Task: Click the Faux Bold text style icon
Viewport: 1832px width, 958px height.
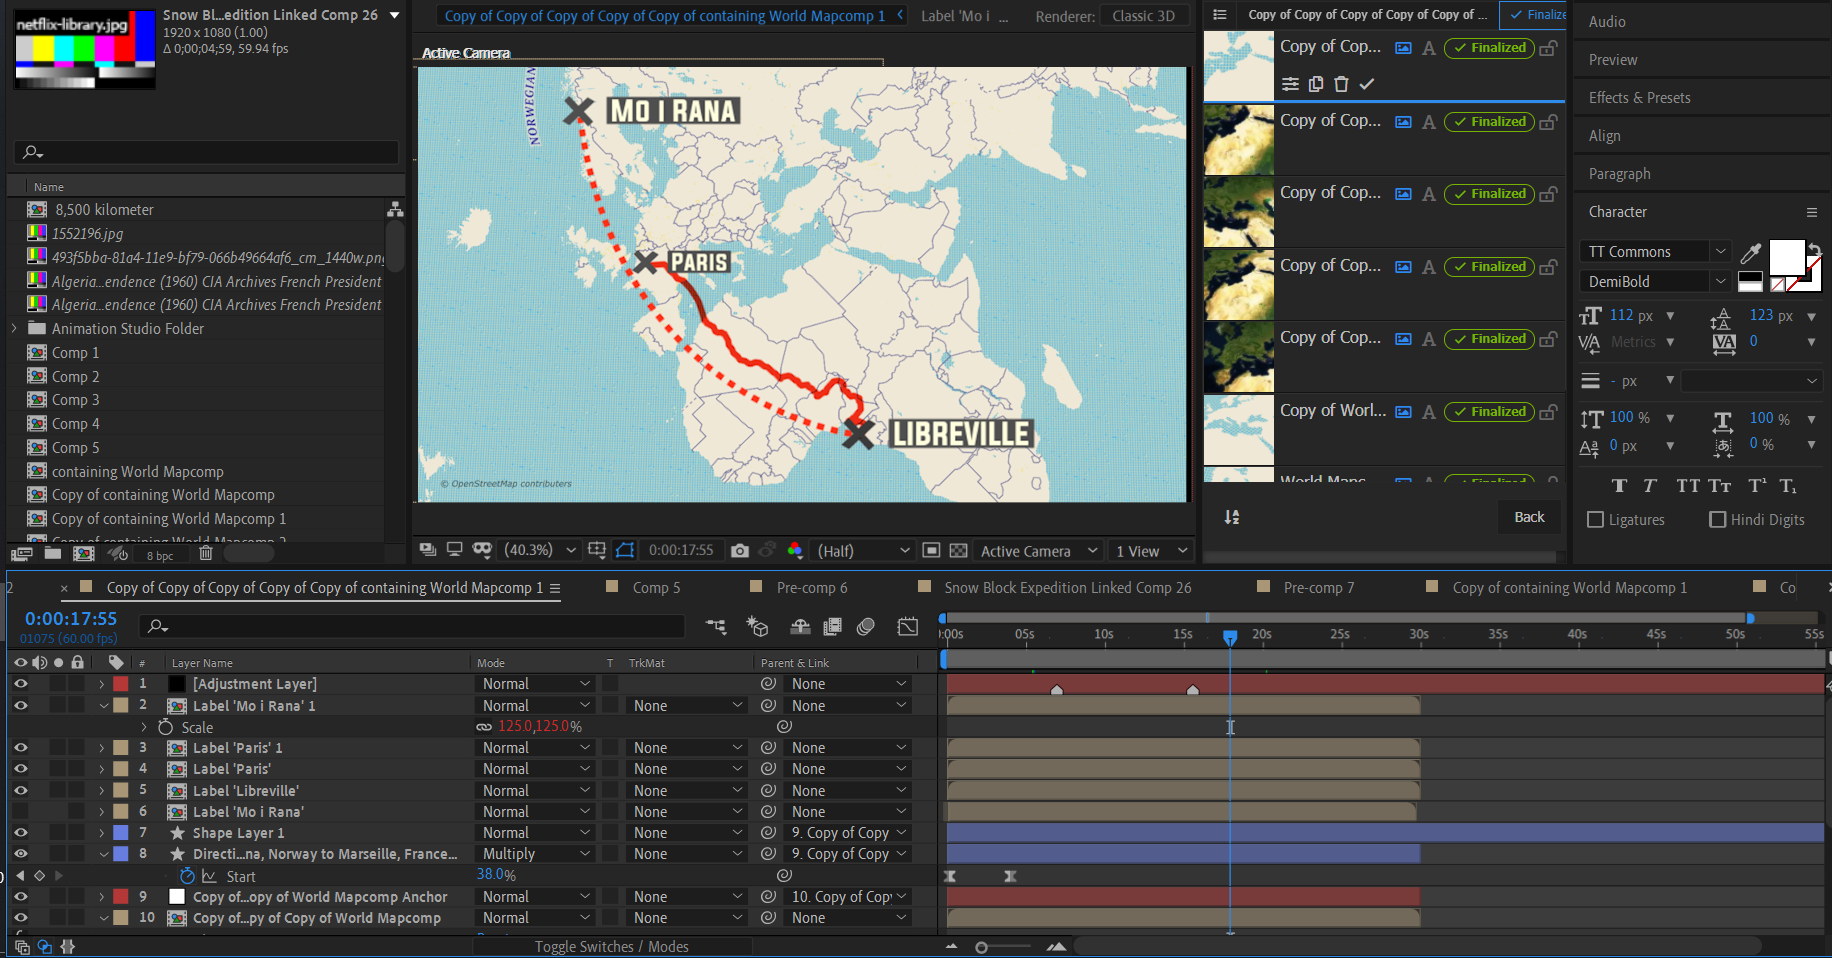Action: (1619, 486)
